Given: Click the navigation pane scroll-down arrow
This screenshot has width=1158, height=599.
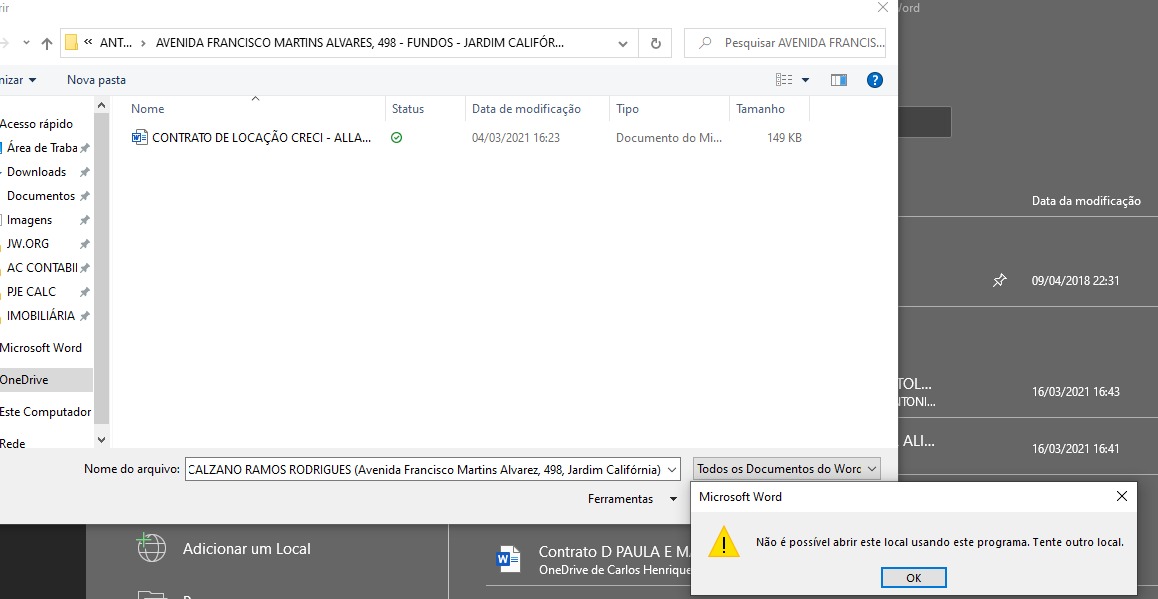Looking at the screenshot, I should click(x=102, y=439).
